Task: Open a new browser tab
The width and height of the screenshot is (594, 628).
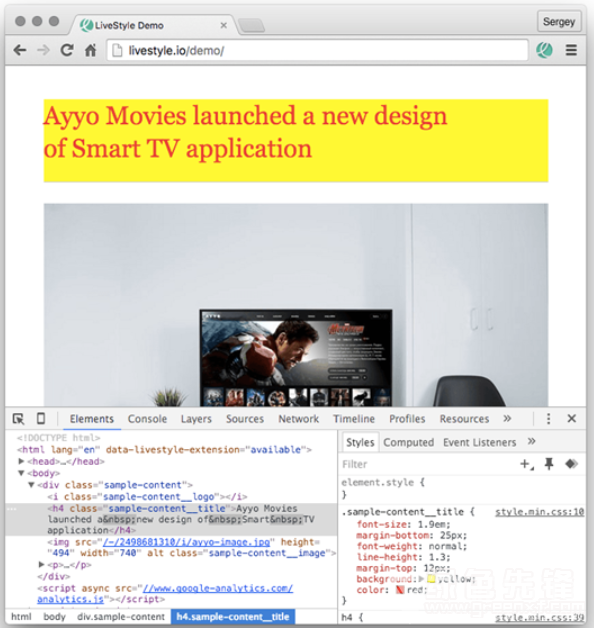Action: point(251,25)
